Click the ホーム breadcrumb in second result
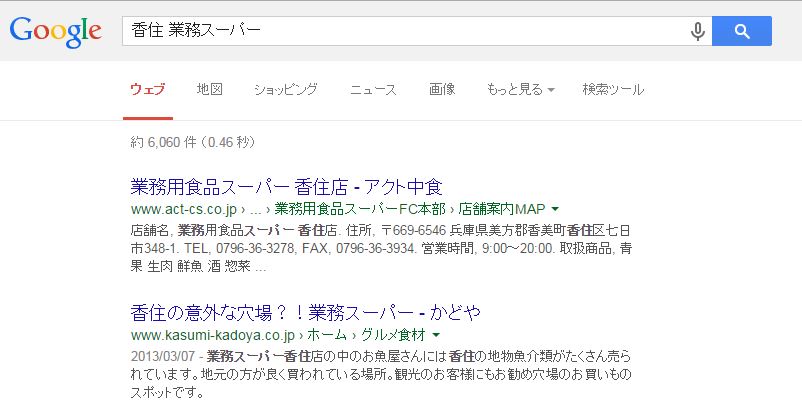 coord(327,335)
